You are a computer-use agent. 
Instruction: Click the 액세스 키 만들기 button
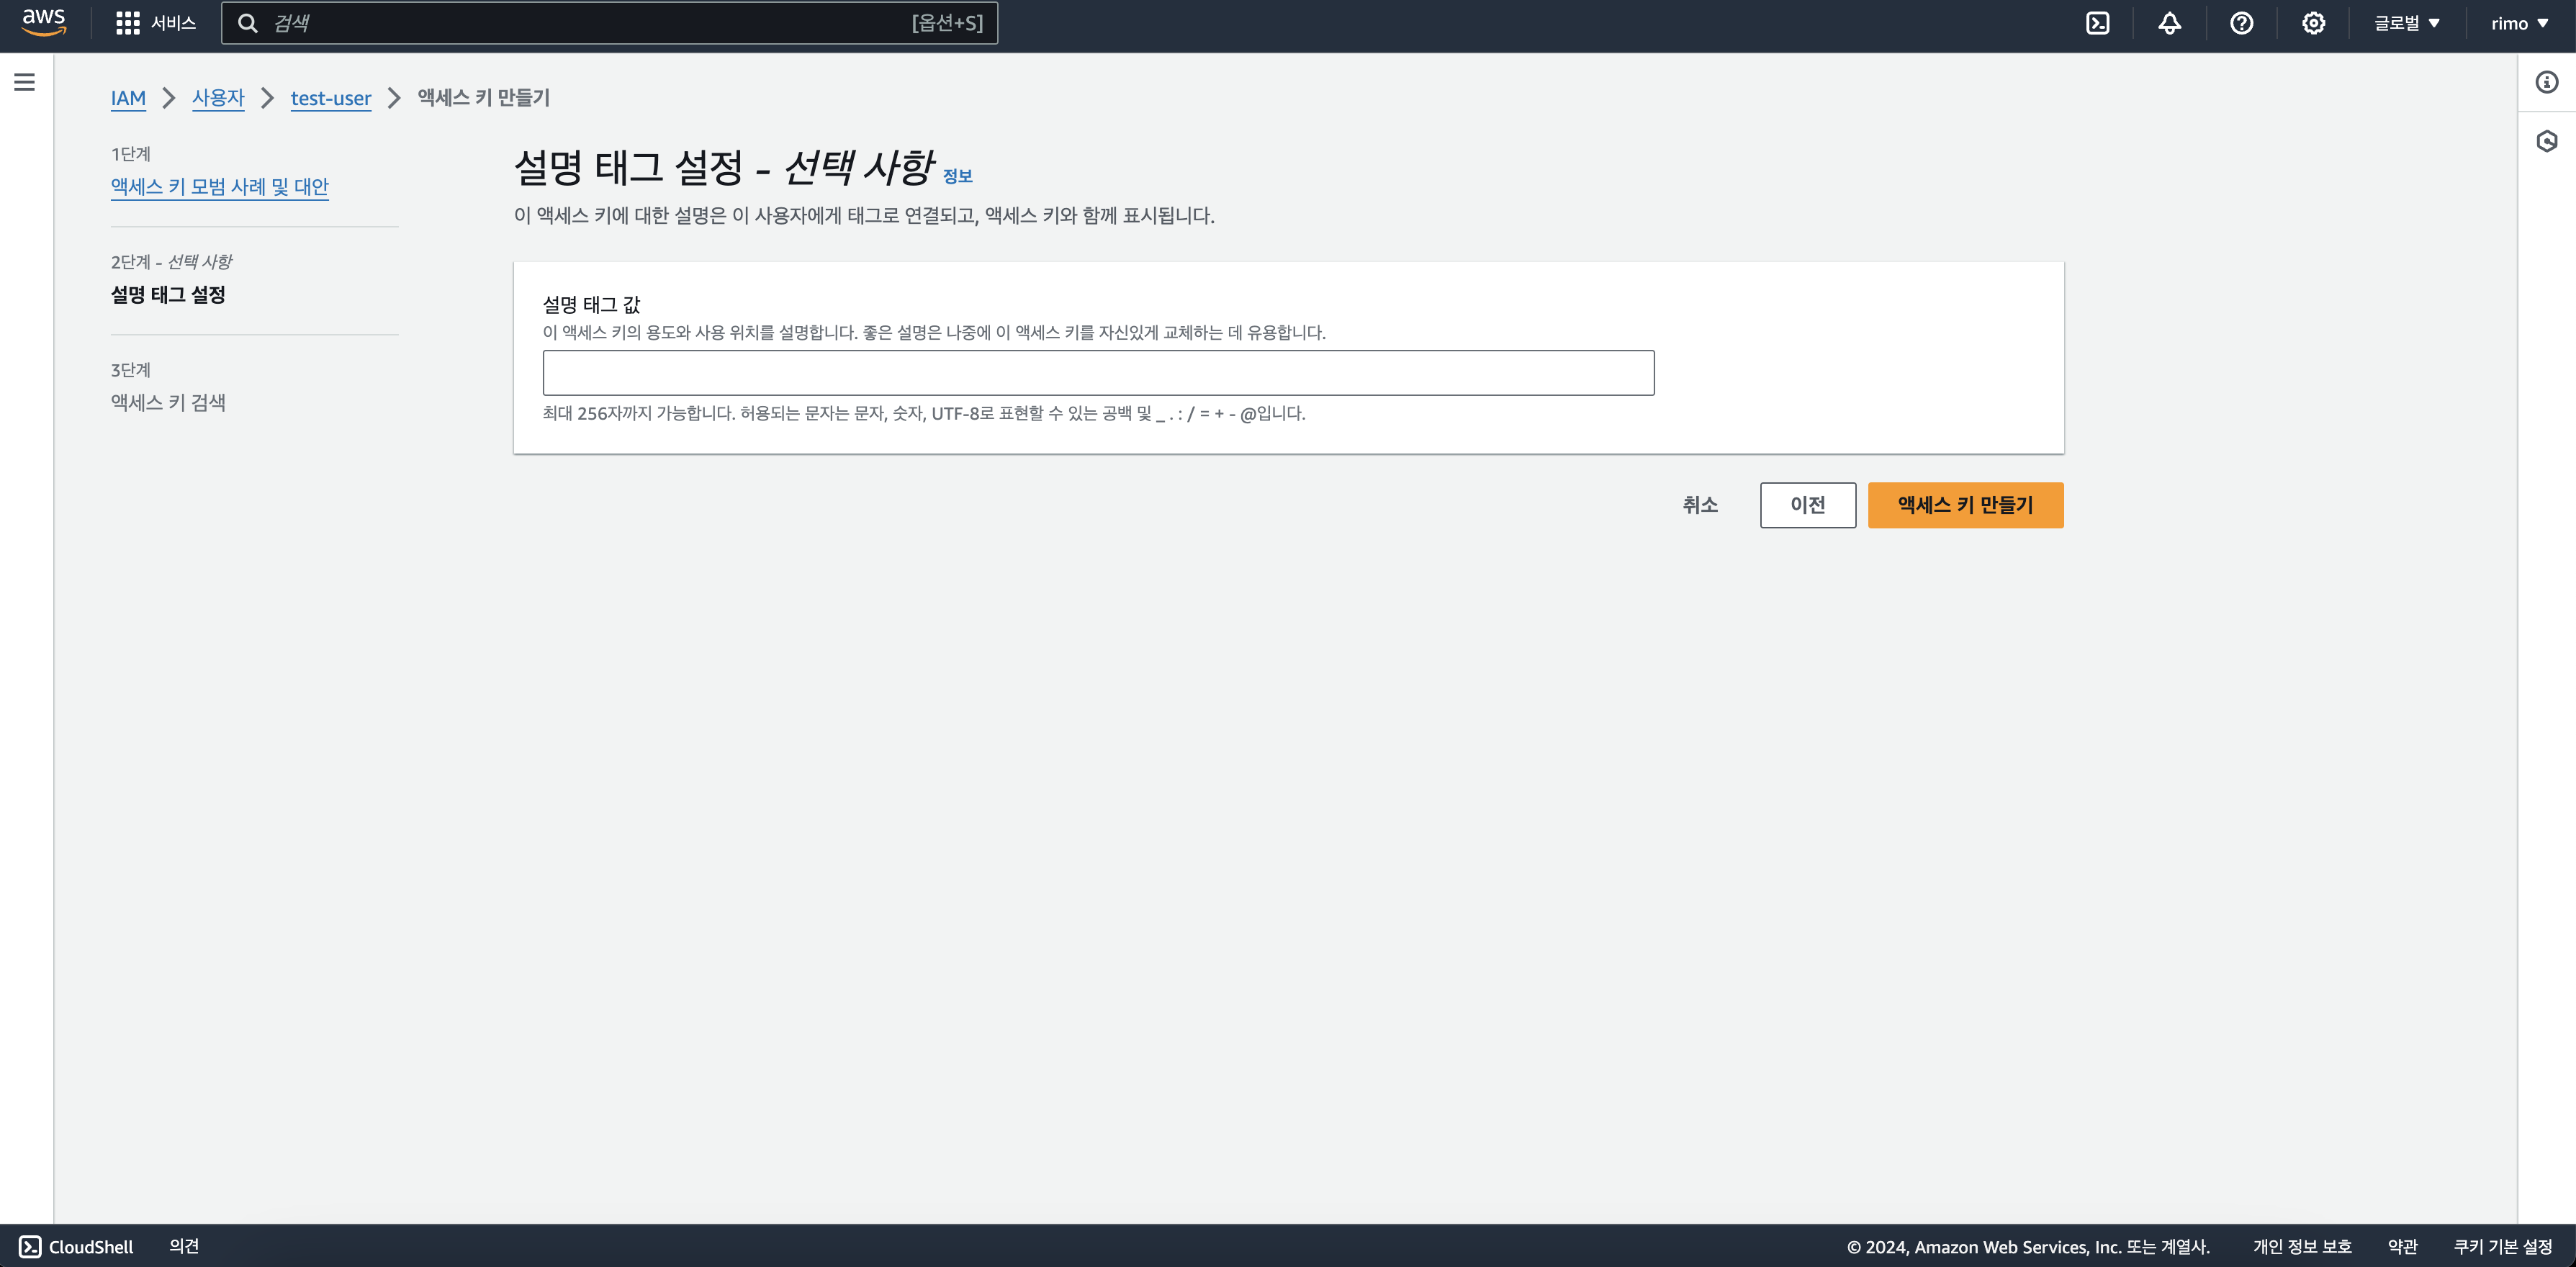pyautogui.click(x=1964, y=505)
